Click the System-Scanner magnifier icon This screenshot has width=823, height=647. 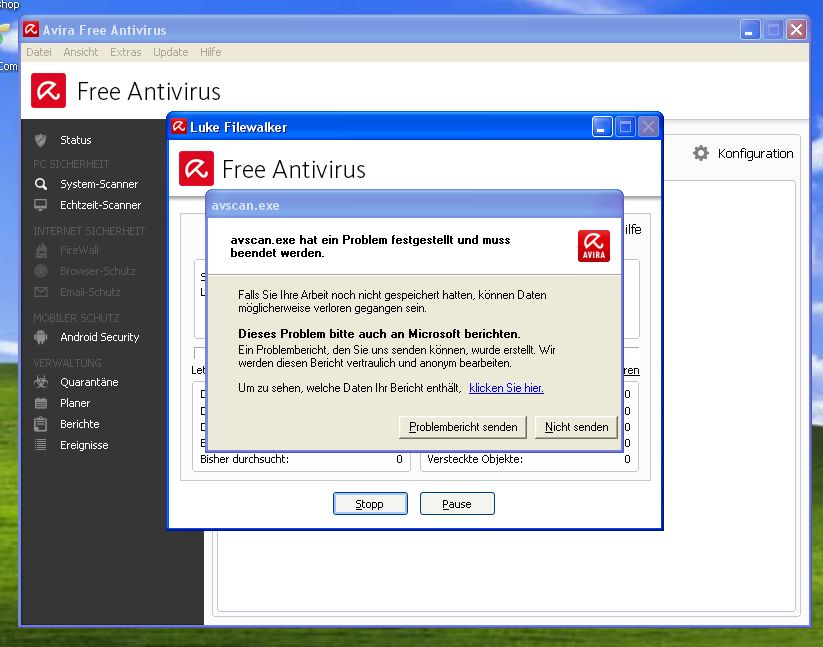[x=40, y=184]
